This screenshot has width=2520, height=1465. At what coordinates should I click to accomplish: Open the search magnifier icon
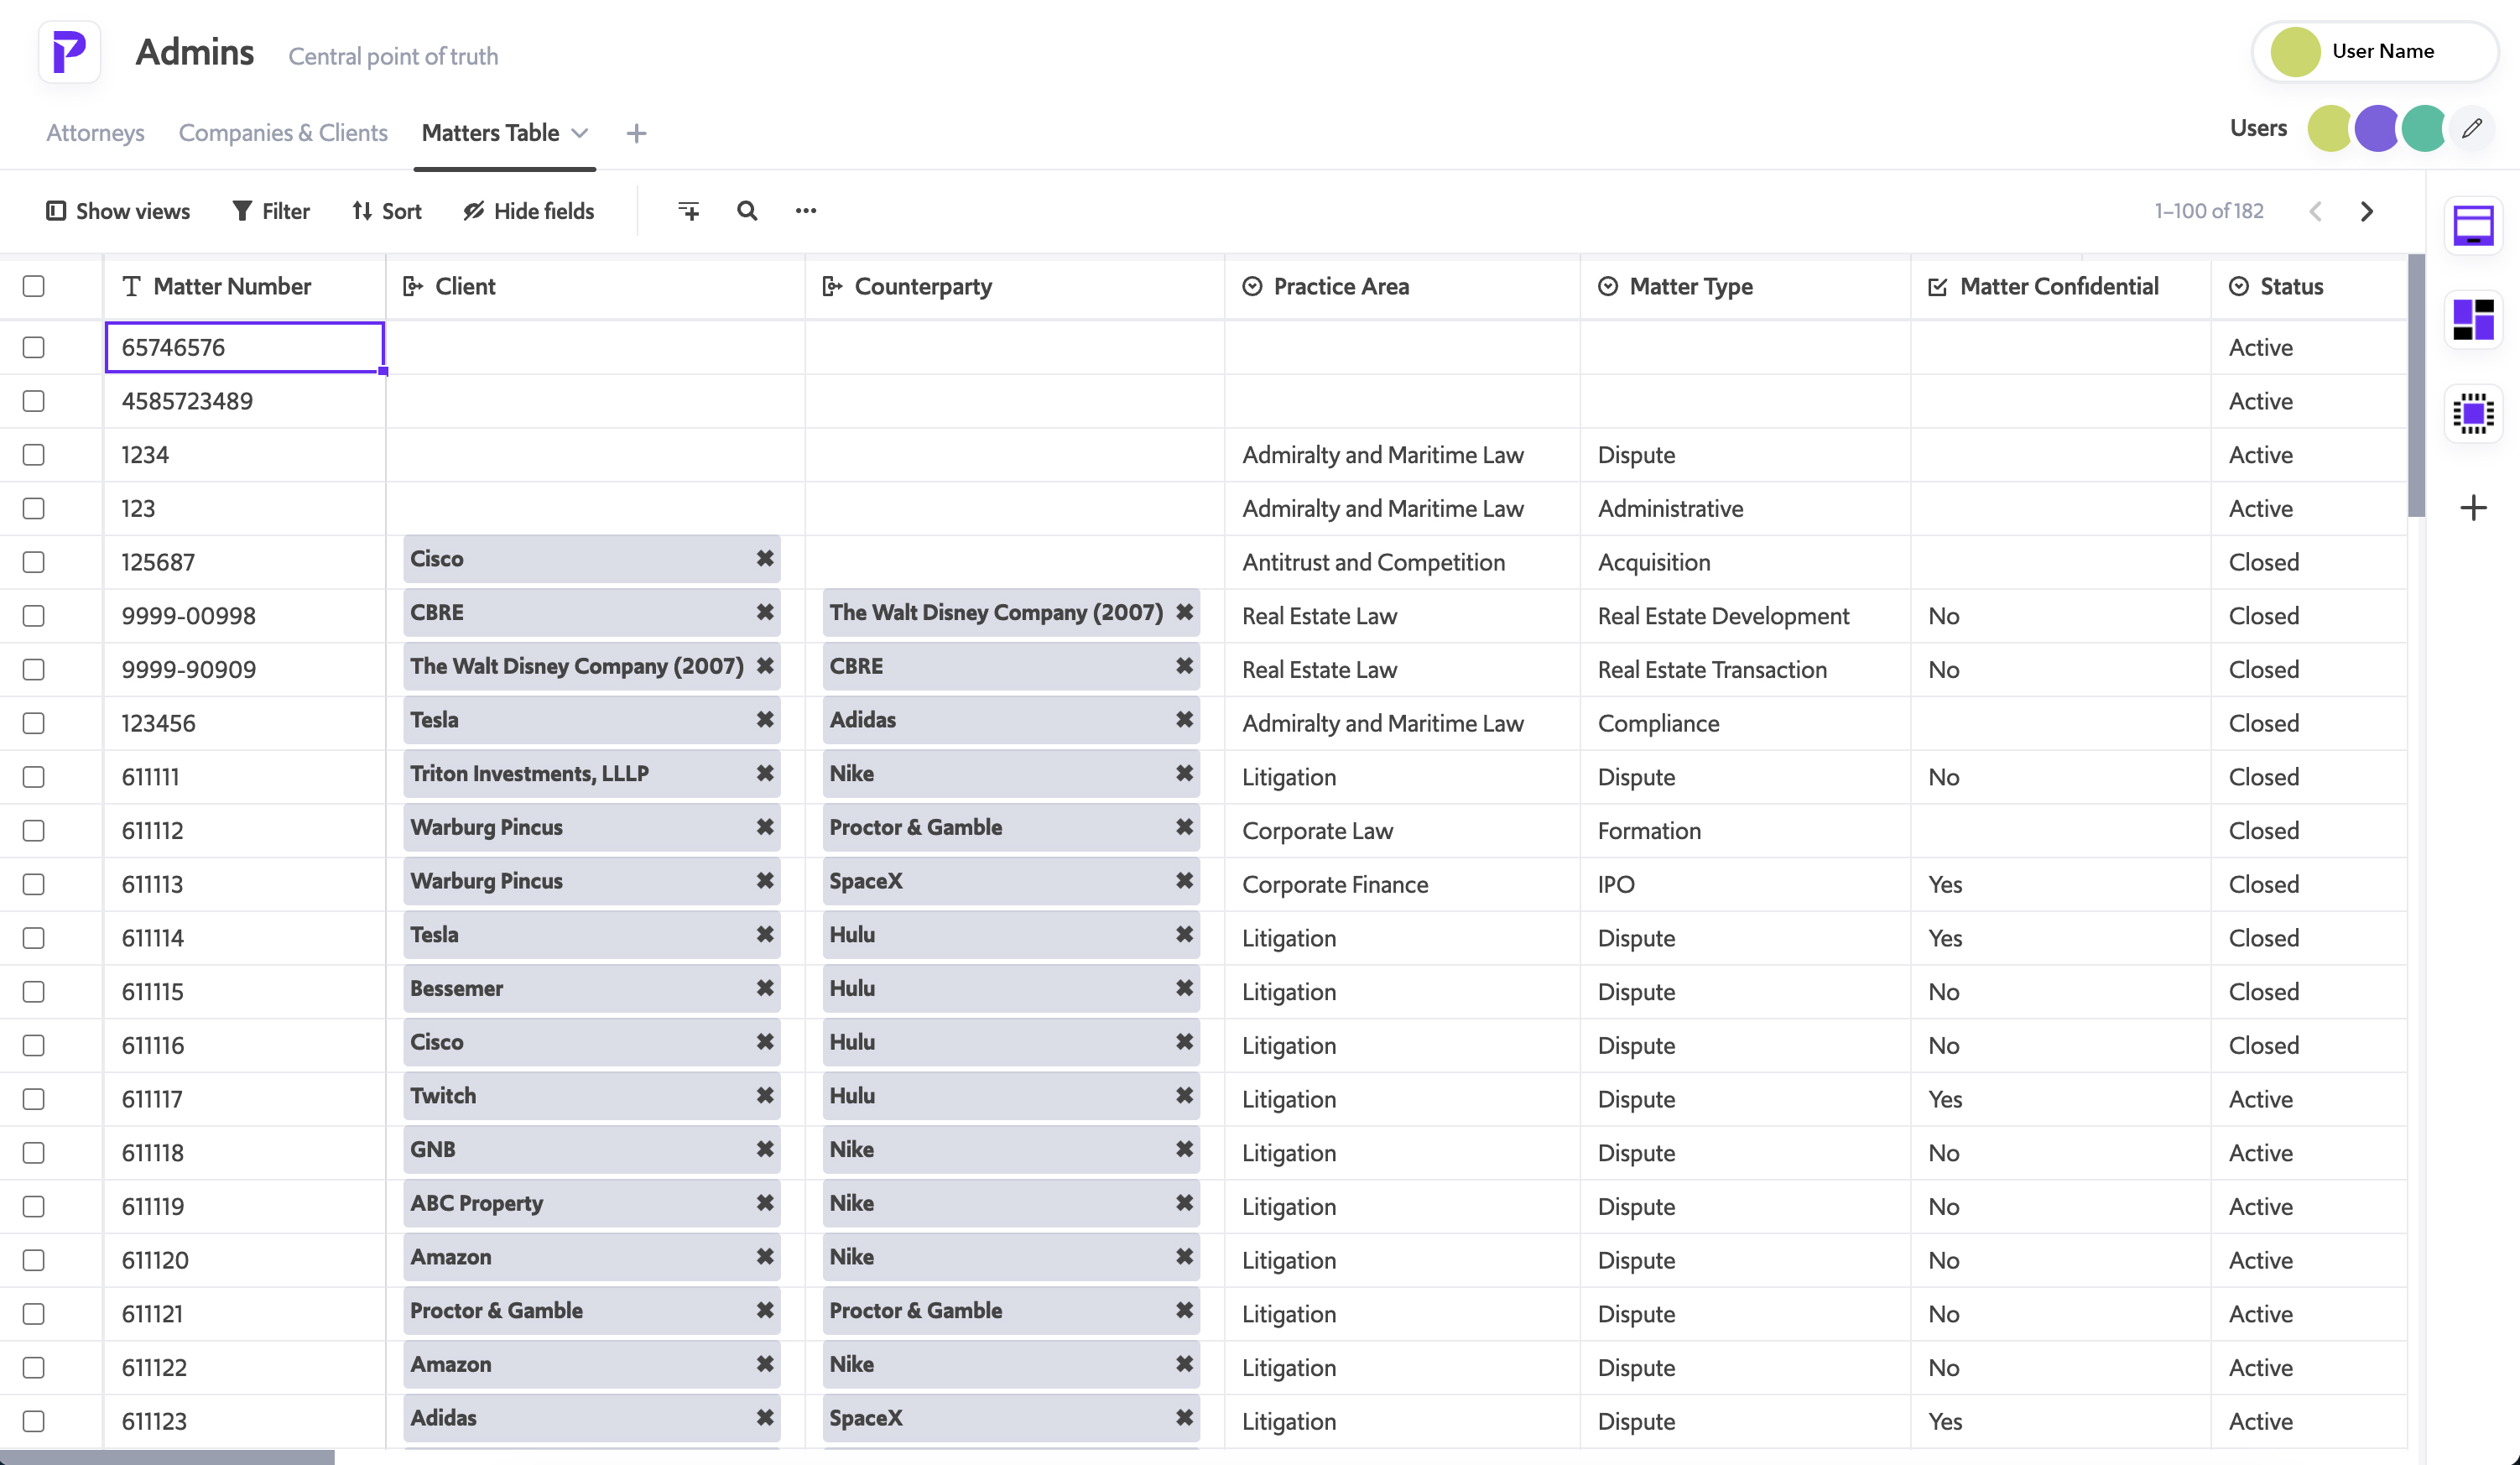pos(747,211)
